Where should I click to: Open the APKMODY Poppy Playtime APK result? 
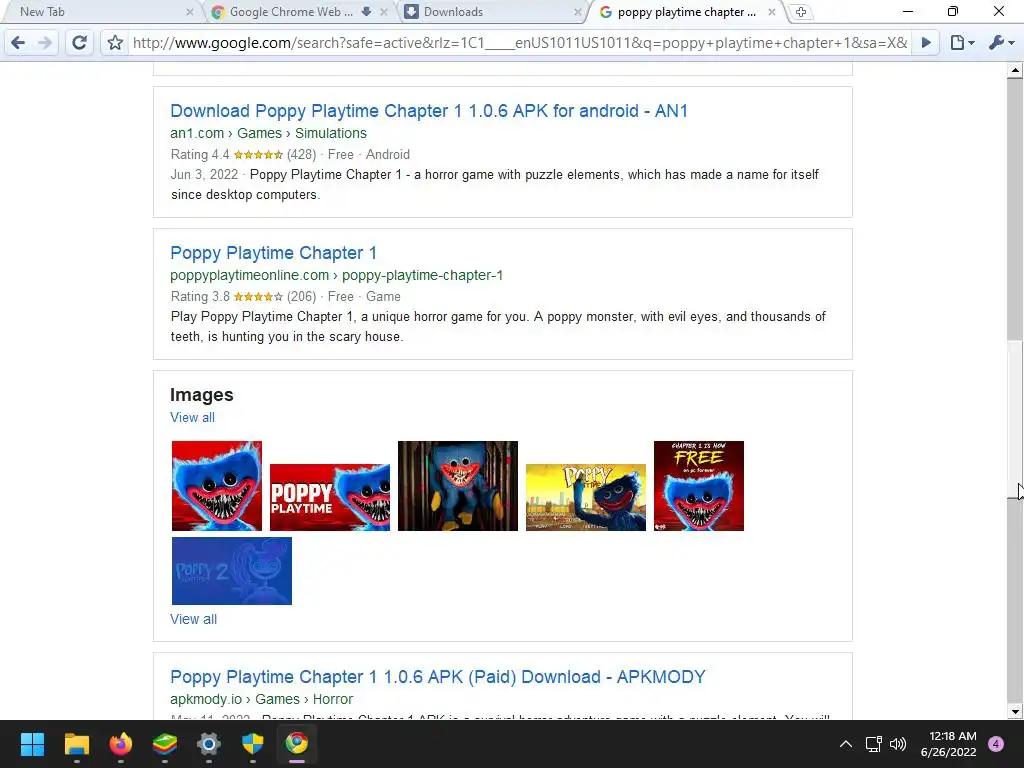[438, 677]
